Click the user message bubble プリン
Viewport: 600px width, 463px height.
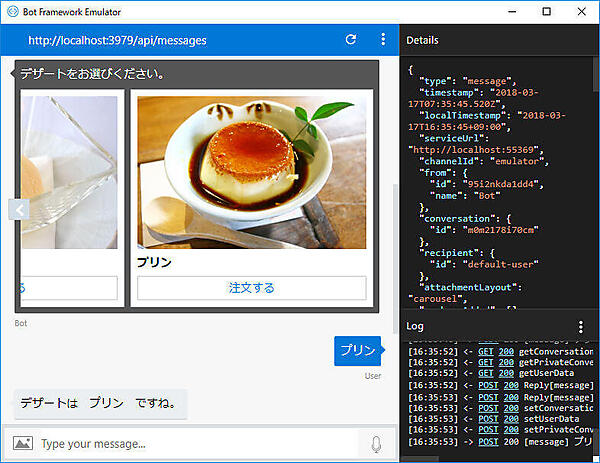coord(358,351)
